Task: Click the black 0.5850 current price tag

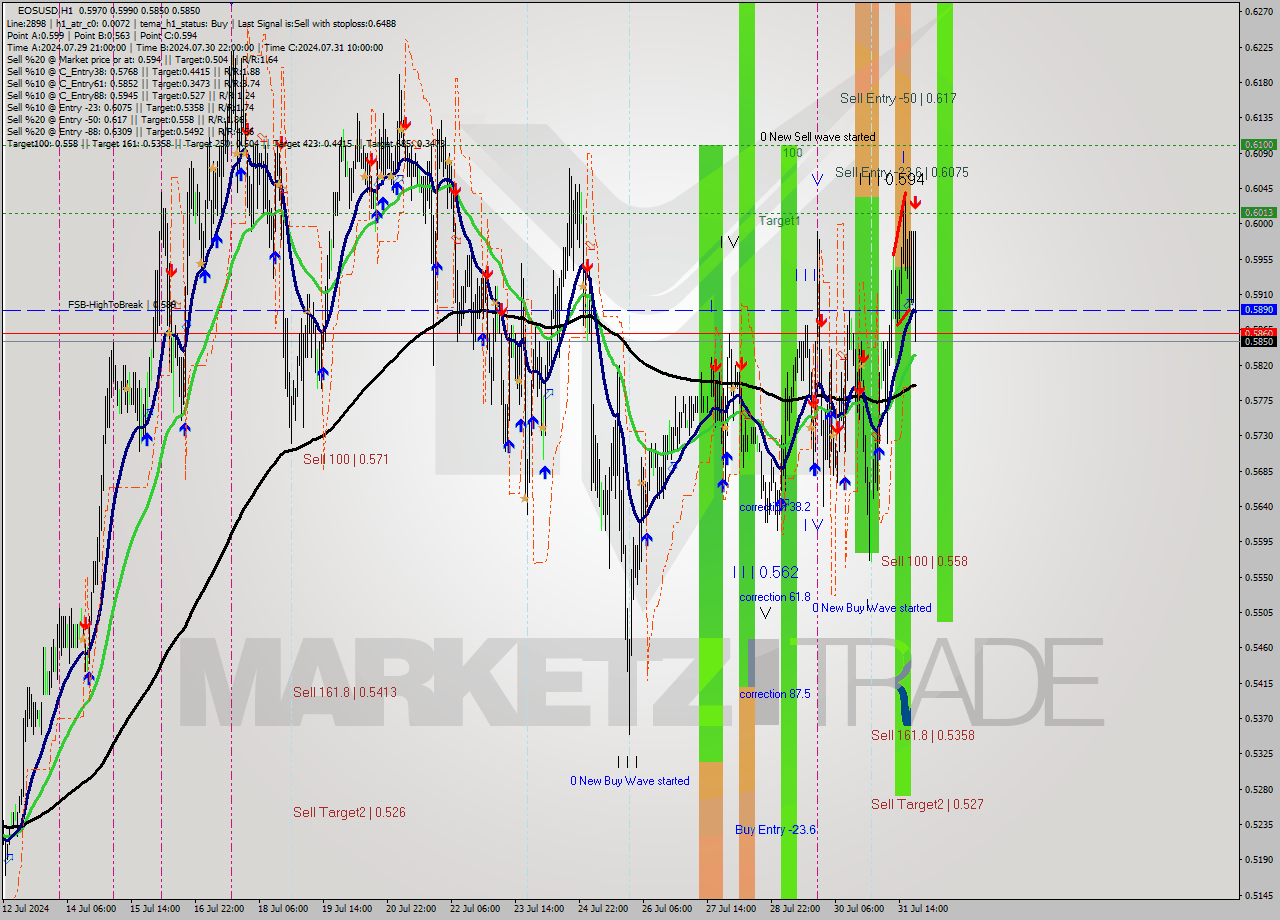Action: click(1258, 341)
